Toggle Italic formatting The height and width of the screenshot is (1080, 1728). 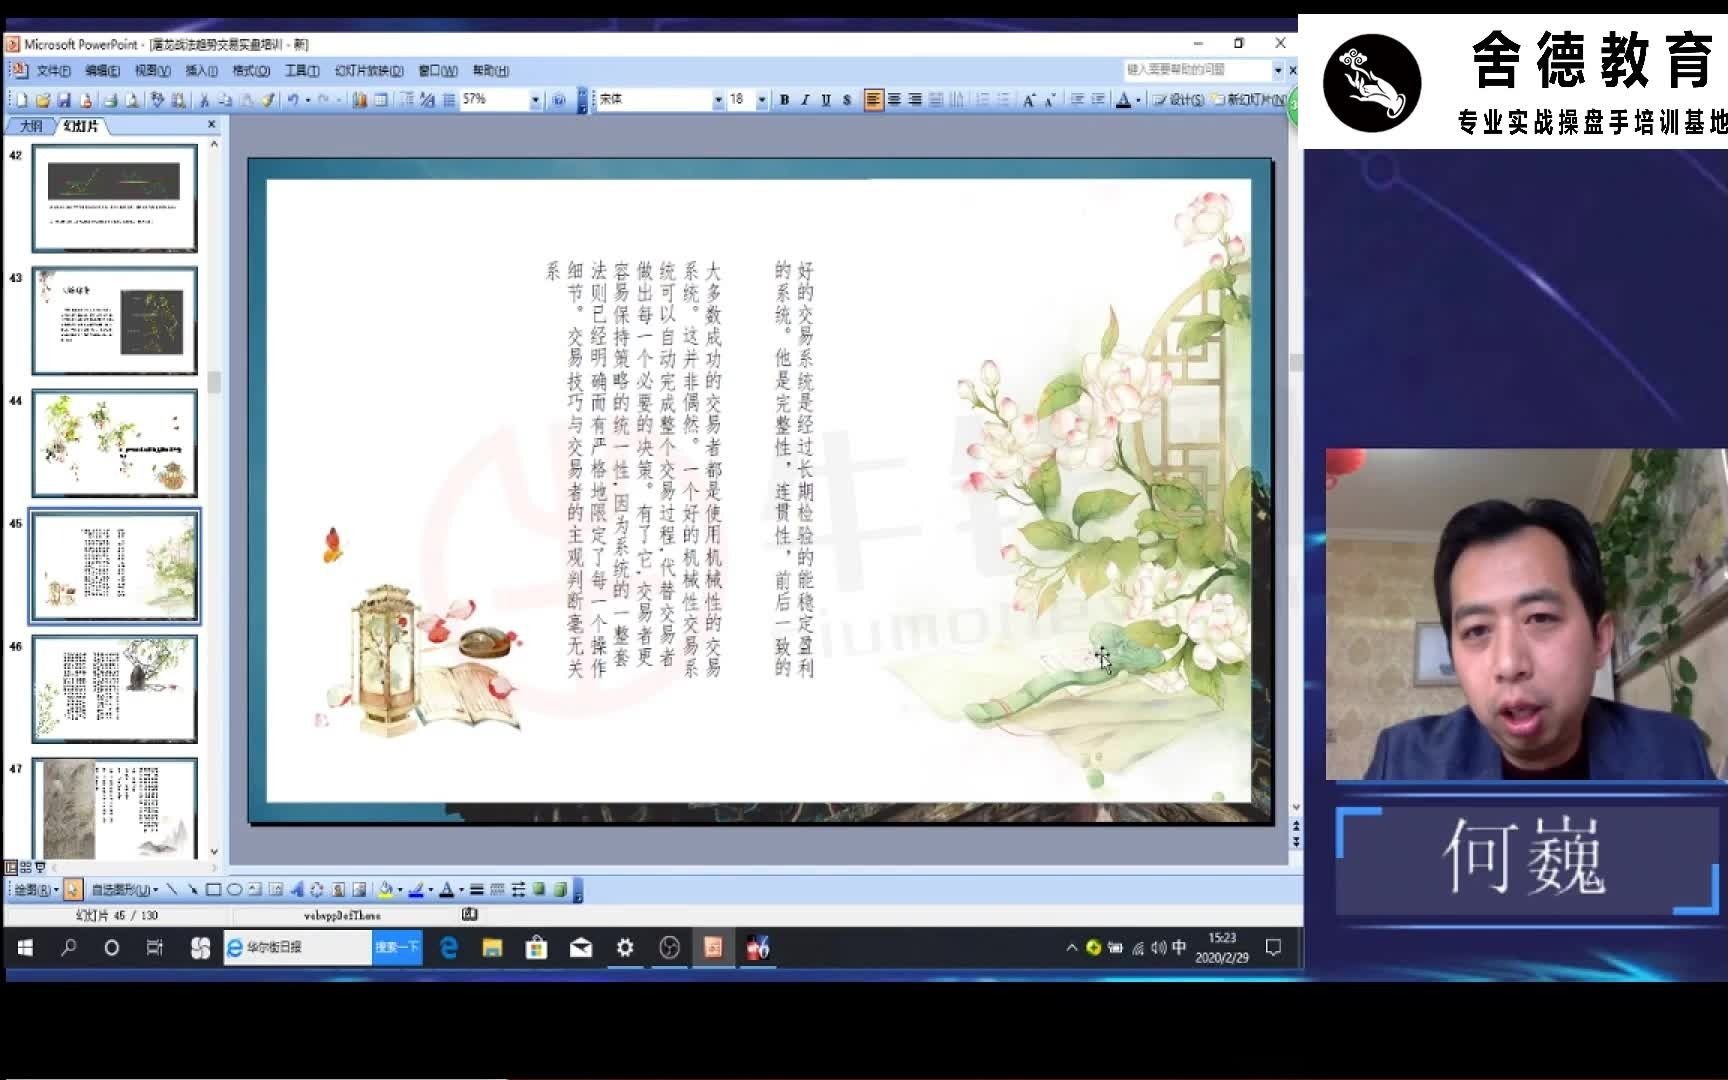pyautogui.click(x=805, y=100)
